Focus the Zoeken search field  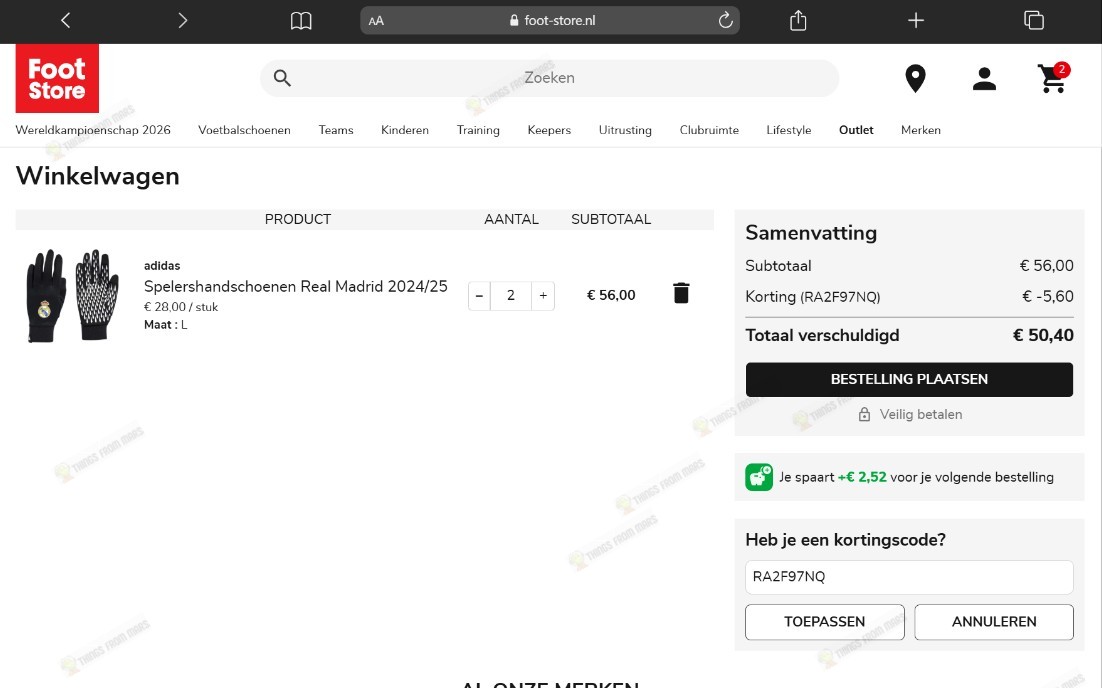click(550, 78)
